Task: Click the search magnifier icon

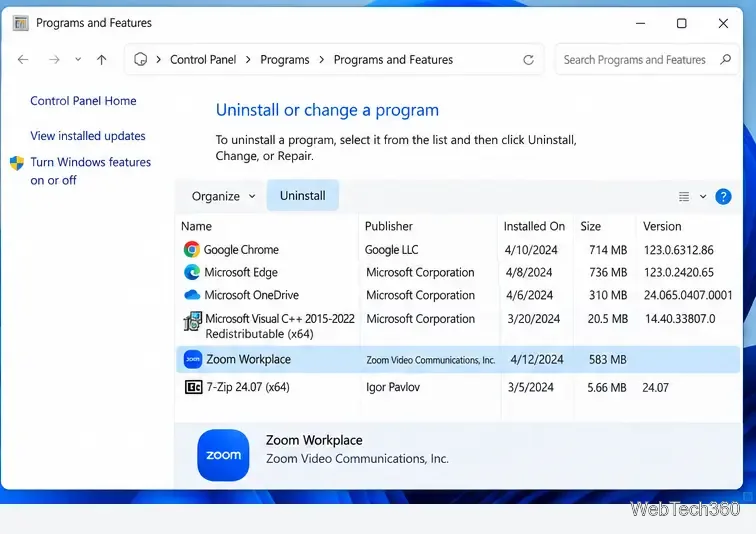Action: 726,59
